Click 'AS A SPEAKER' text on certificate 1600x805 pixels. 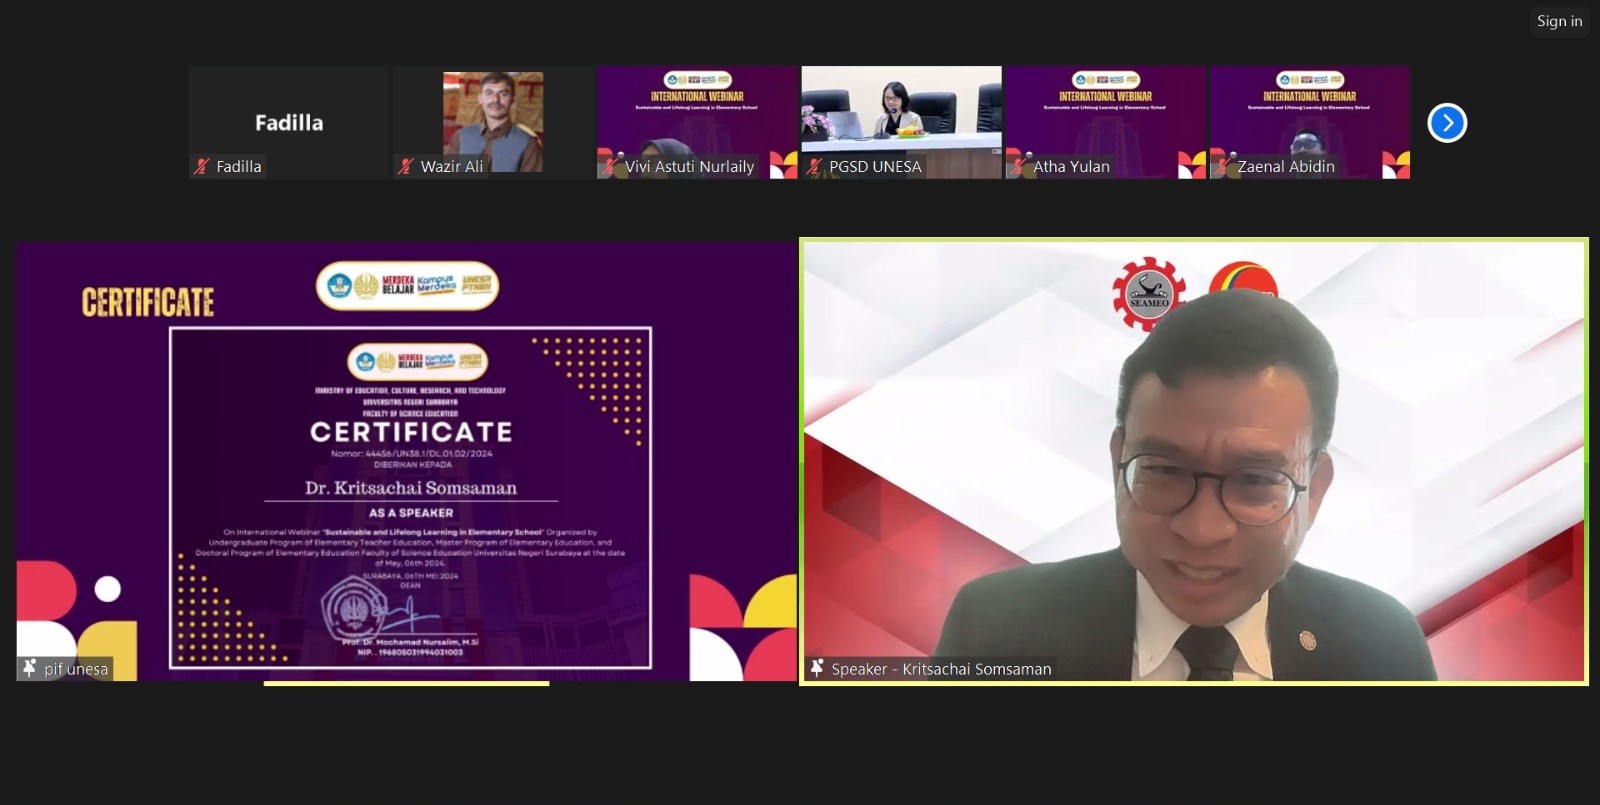tap(411, 513)
